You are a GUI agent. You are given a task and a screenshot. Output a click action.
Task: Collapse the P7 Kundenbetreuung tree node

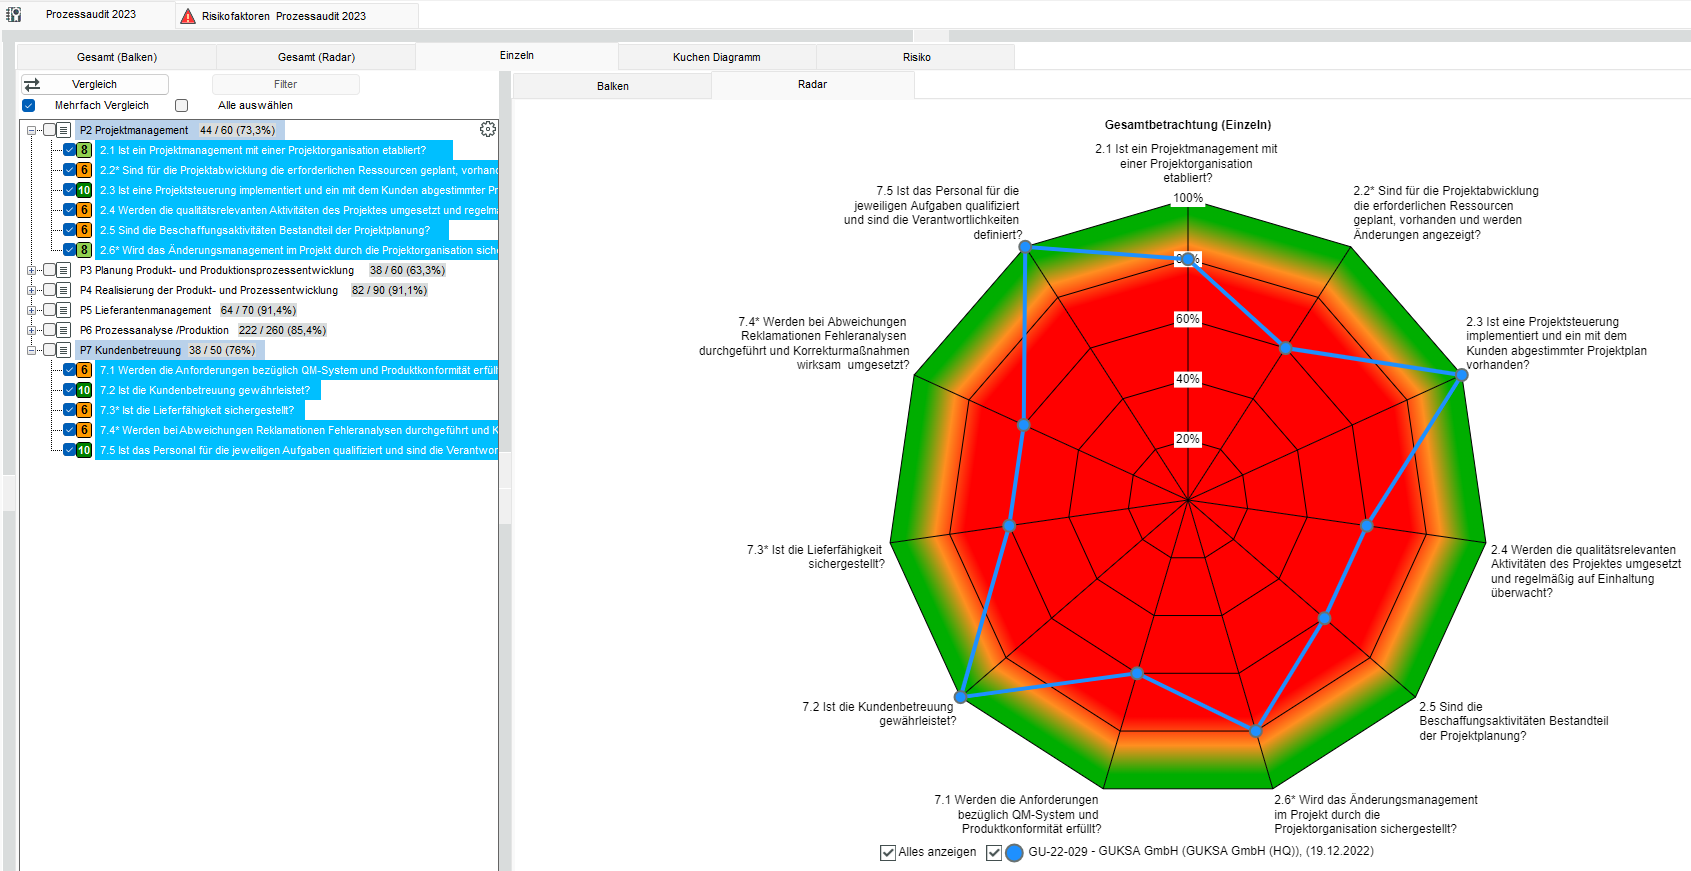click(32, 350)
